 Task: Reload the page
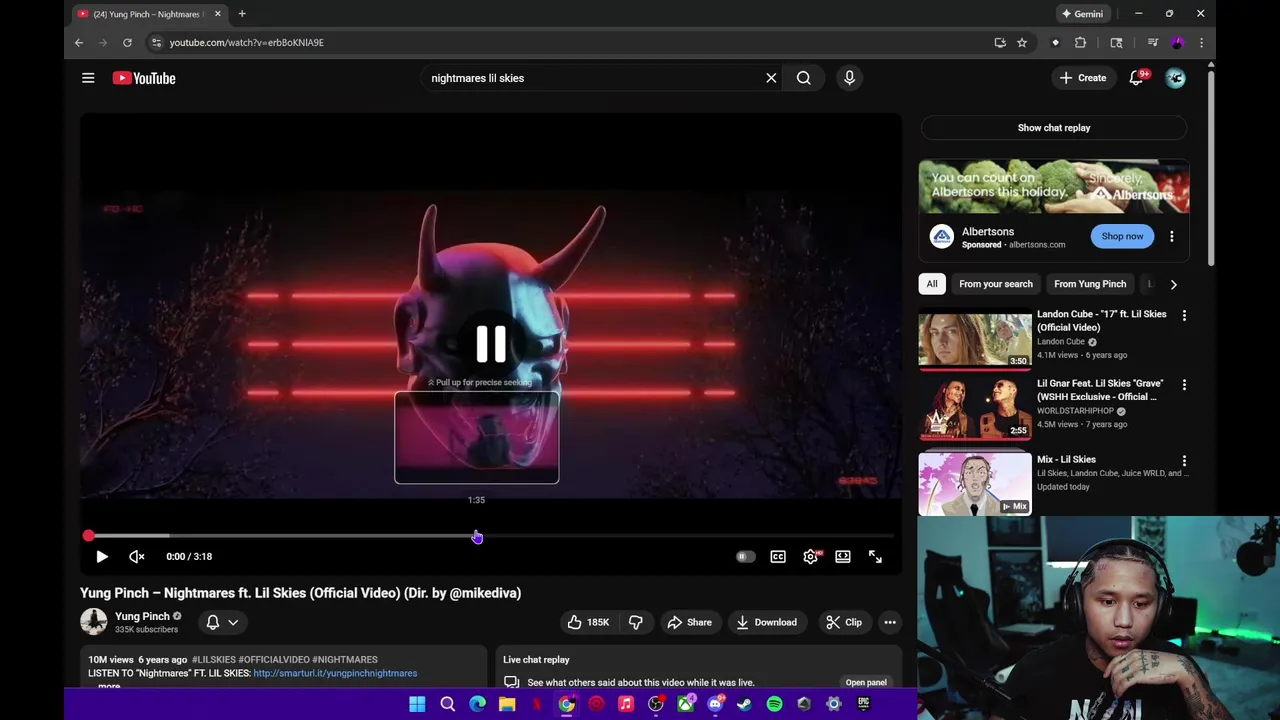point(127,43)
